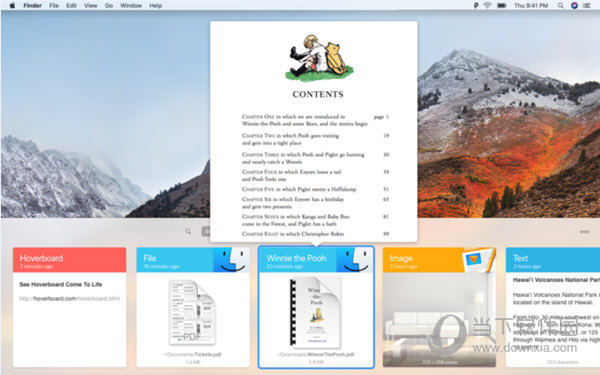The width and height of the screenshot is (600, 375).
Task: Click Chapter Five line in preview
Action: pyautogui.click(x=315, y=189)
